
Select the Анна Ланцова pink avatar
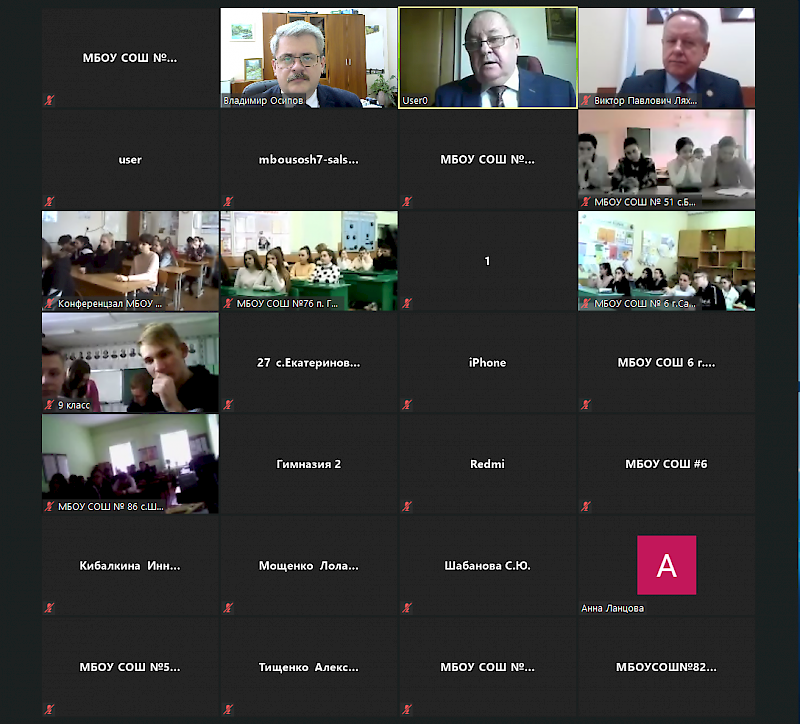(x=666, y=565)
